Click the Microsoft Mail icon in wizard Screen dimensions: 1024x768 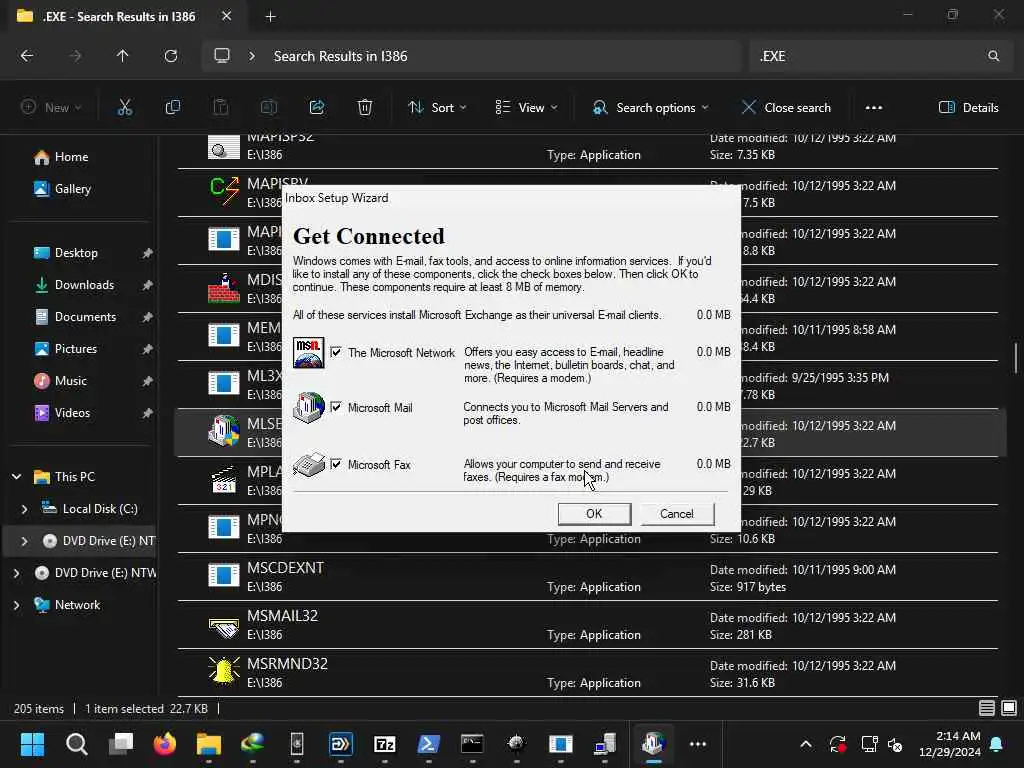pos(308,408)
